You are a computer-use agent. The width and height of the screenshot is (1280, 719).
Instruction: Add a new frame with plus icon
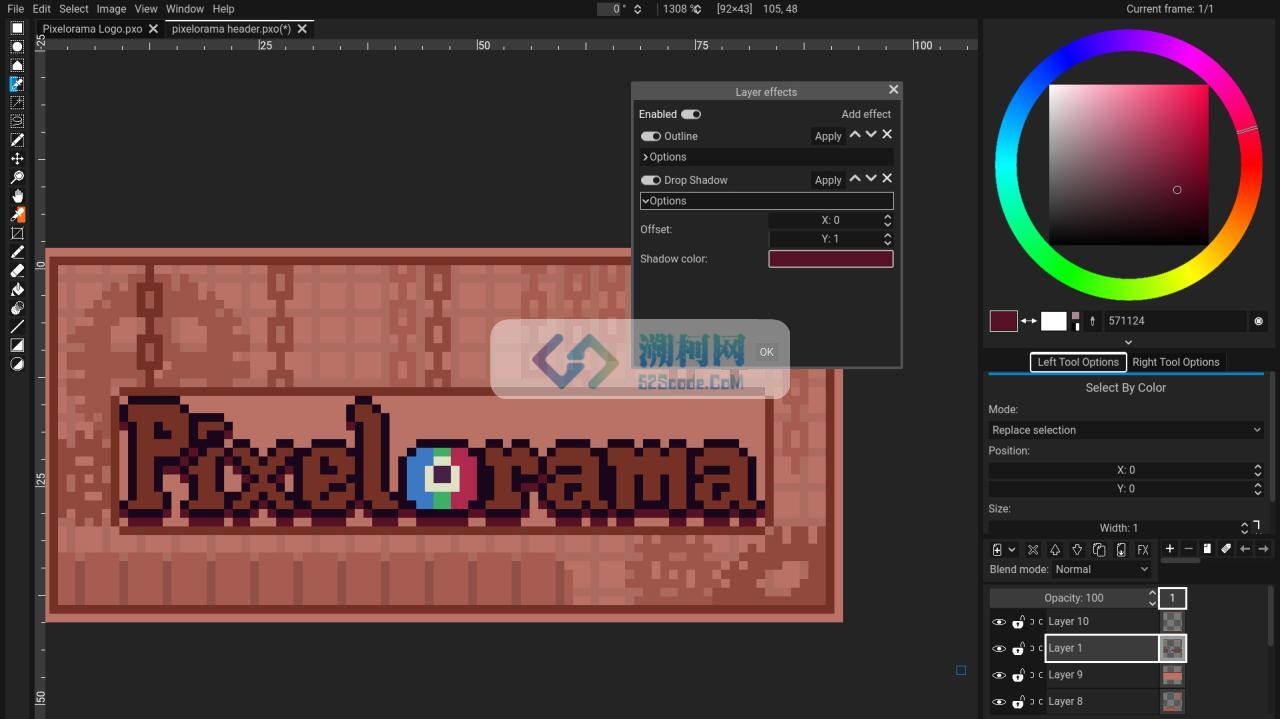coord(1169,548)
